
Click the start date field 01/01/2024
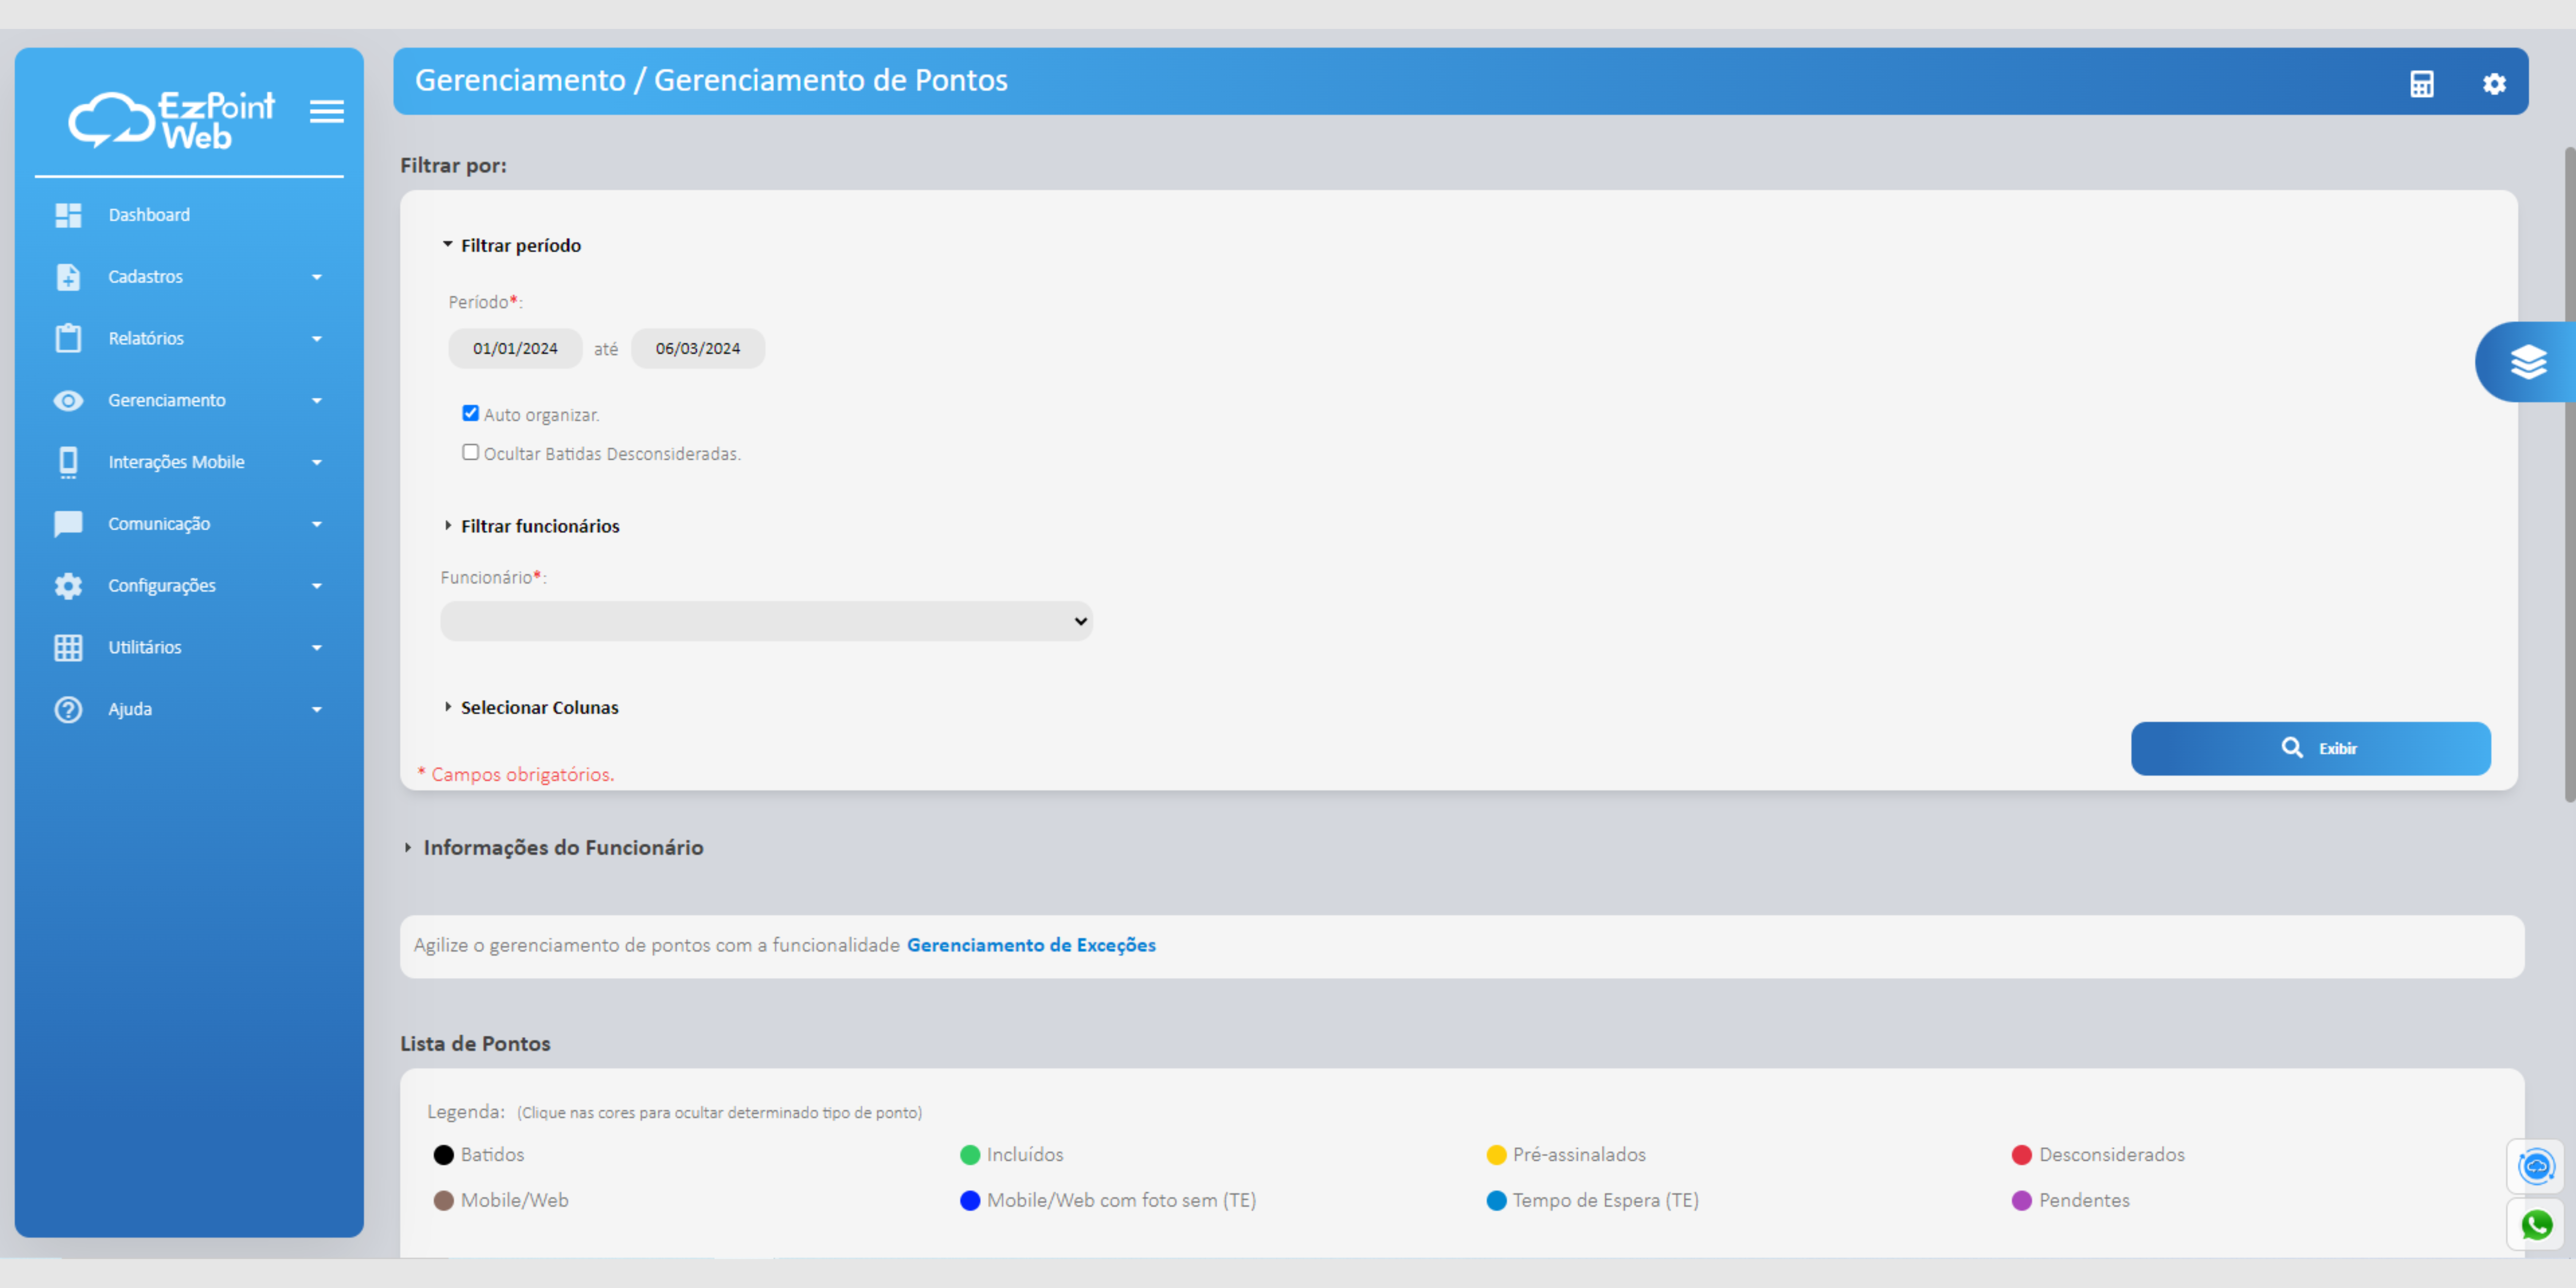[x=515, y=348]
